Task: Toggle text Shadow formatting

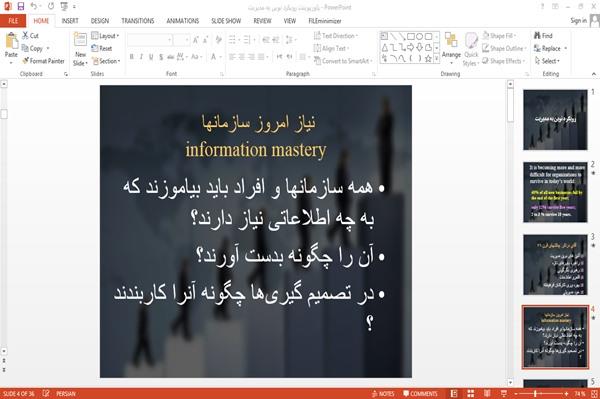Action: coord(161,57)
